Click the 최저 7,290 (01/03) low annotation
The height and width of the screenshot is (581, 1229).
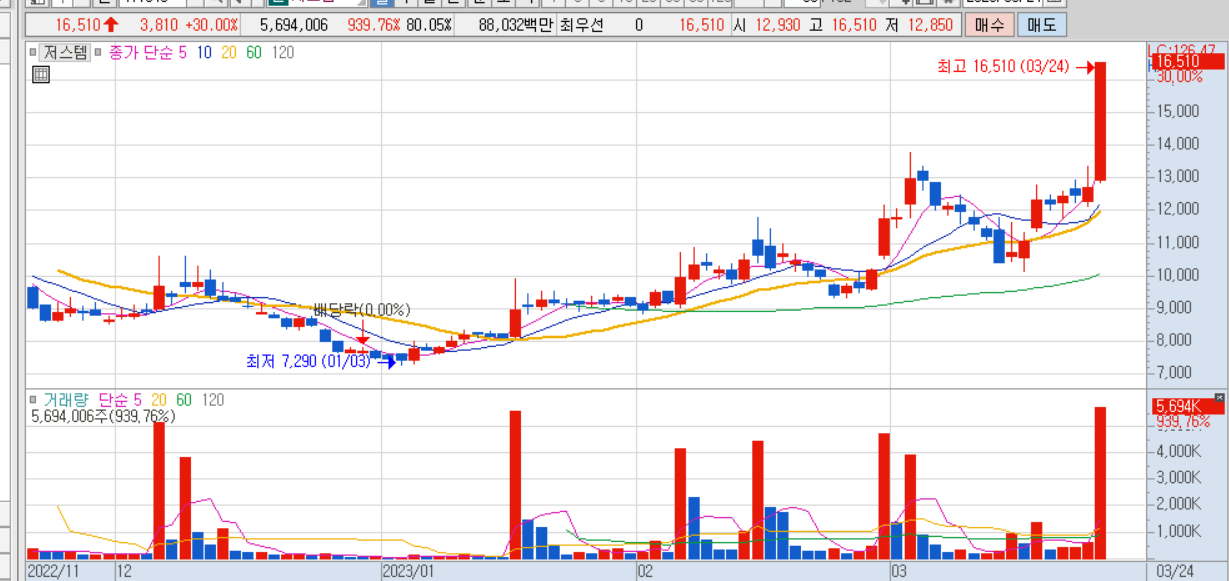click(308, 361)
